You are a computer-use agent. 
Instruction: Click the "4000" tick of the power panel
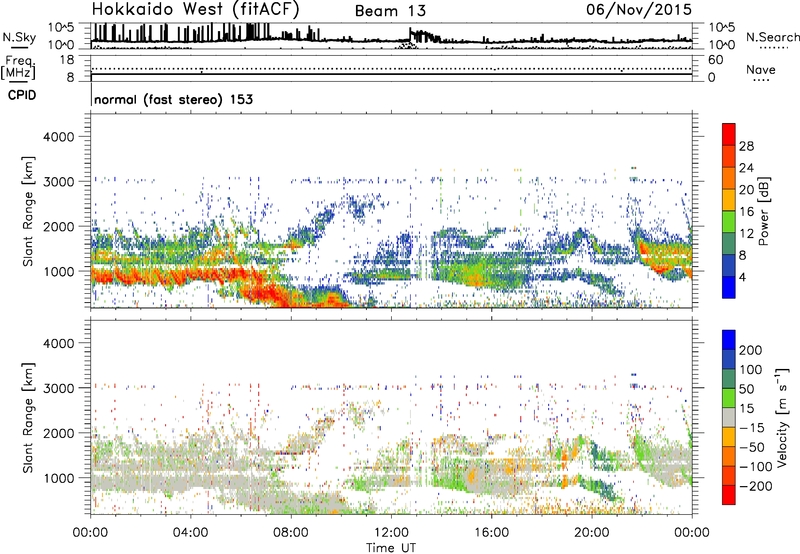pyautogui.click(x=58, y=137)
